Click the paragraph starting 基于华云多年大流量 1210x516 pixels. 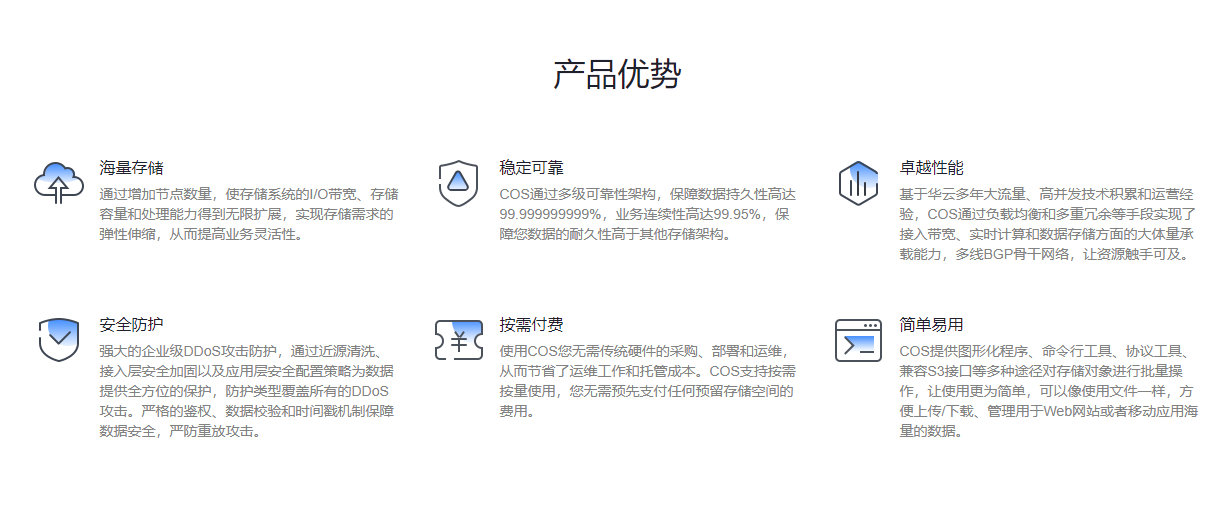[1048, 224]
